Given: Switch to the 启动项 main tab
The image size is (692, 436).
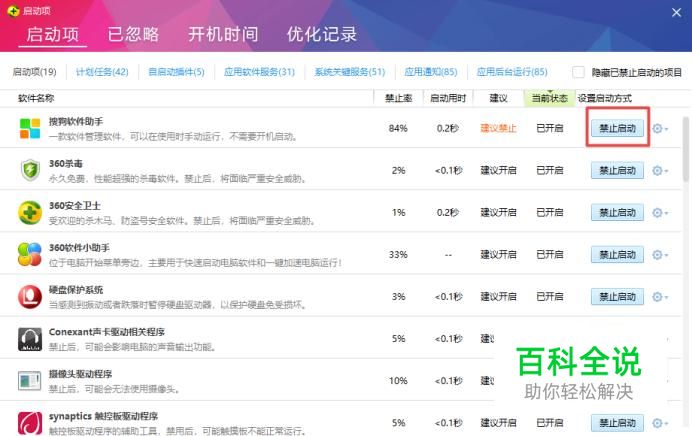Looking at the screenshot, I should pyautogui.click(x=53, y=34).
